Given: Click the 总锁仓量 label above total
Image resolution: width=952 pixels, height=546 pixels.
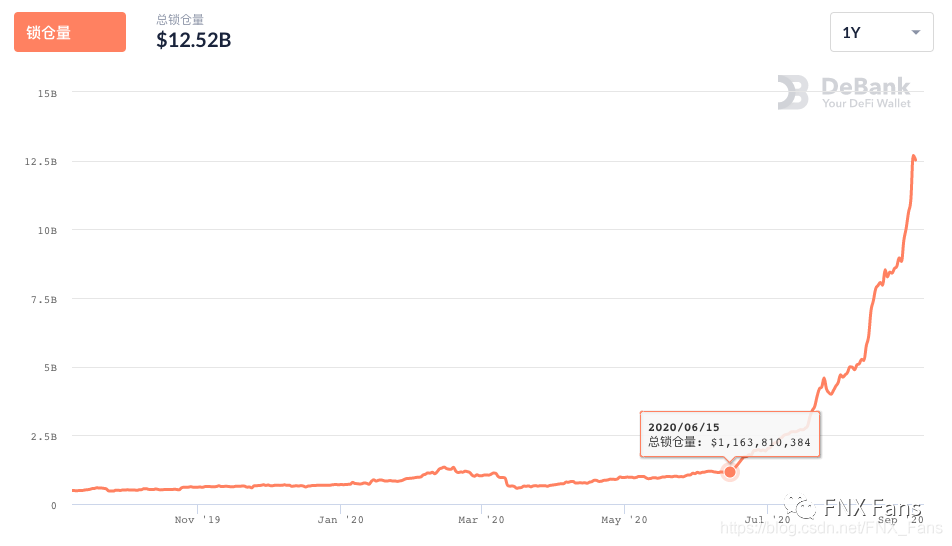Looking at the screenshot, I should click(180, 19).
